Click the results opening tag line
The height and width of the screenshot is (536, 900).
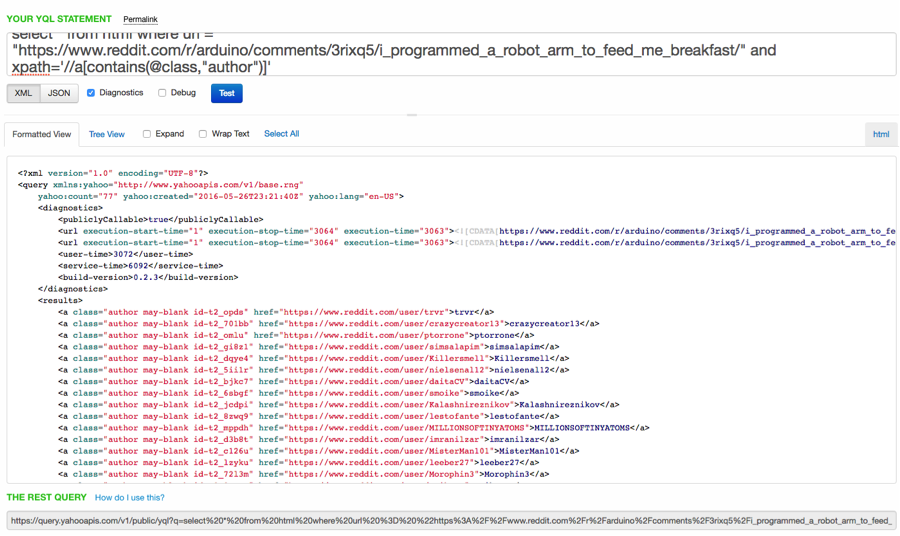pyautogui.click(x=60, y=300)
